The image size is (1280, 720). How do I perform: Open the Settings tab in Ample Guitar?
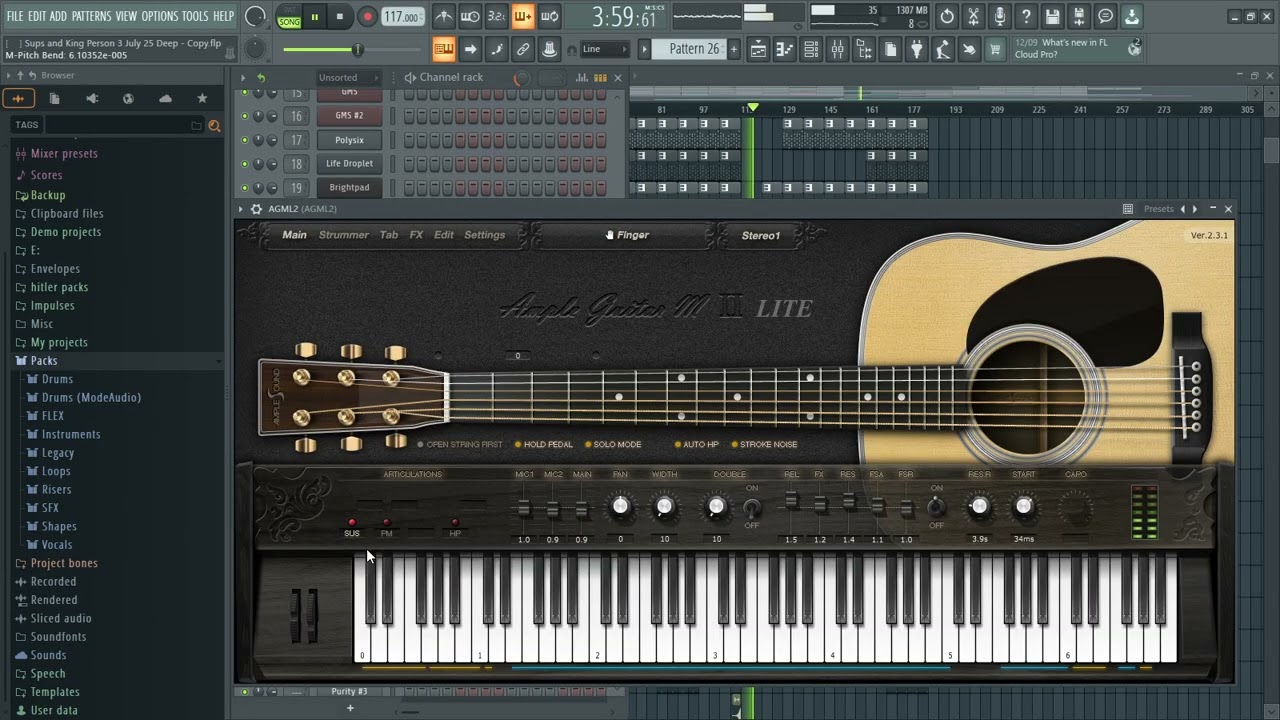click(x=485, y=236)
